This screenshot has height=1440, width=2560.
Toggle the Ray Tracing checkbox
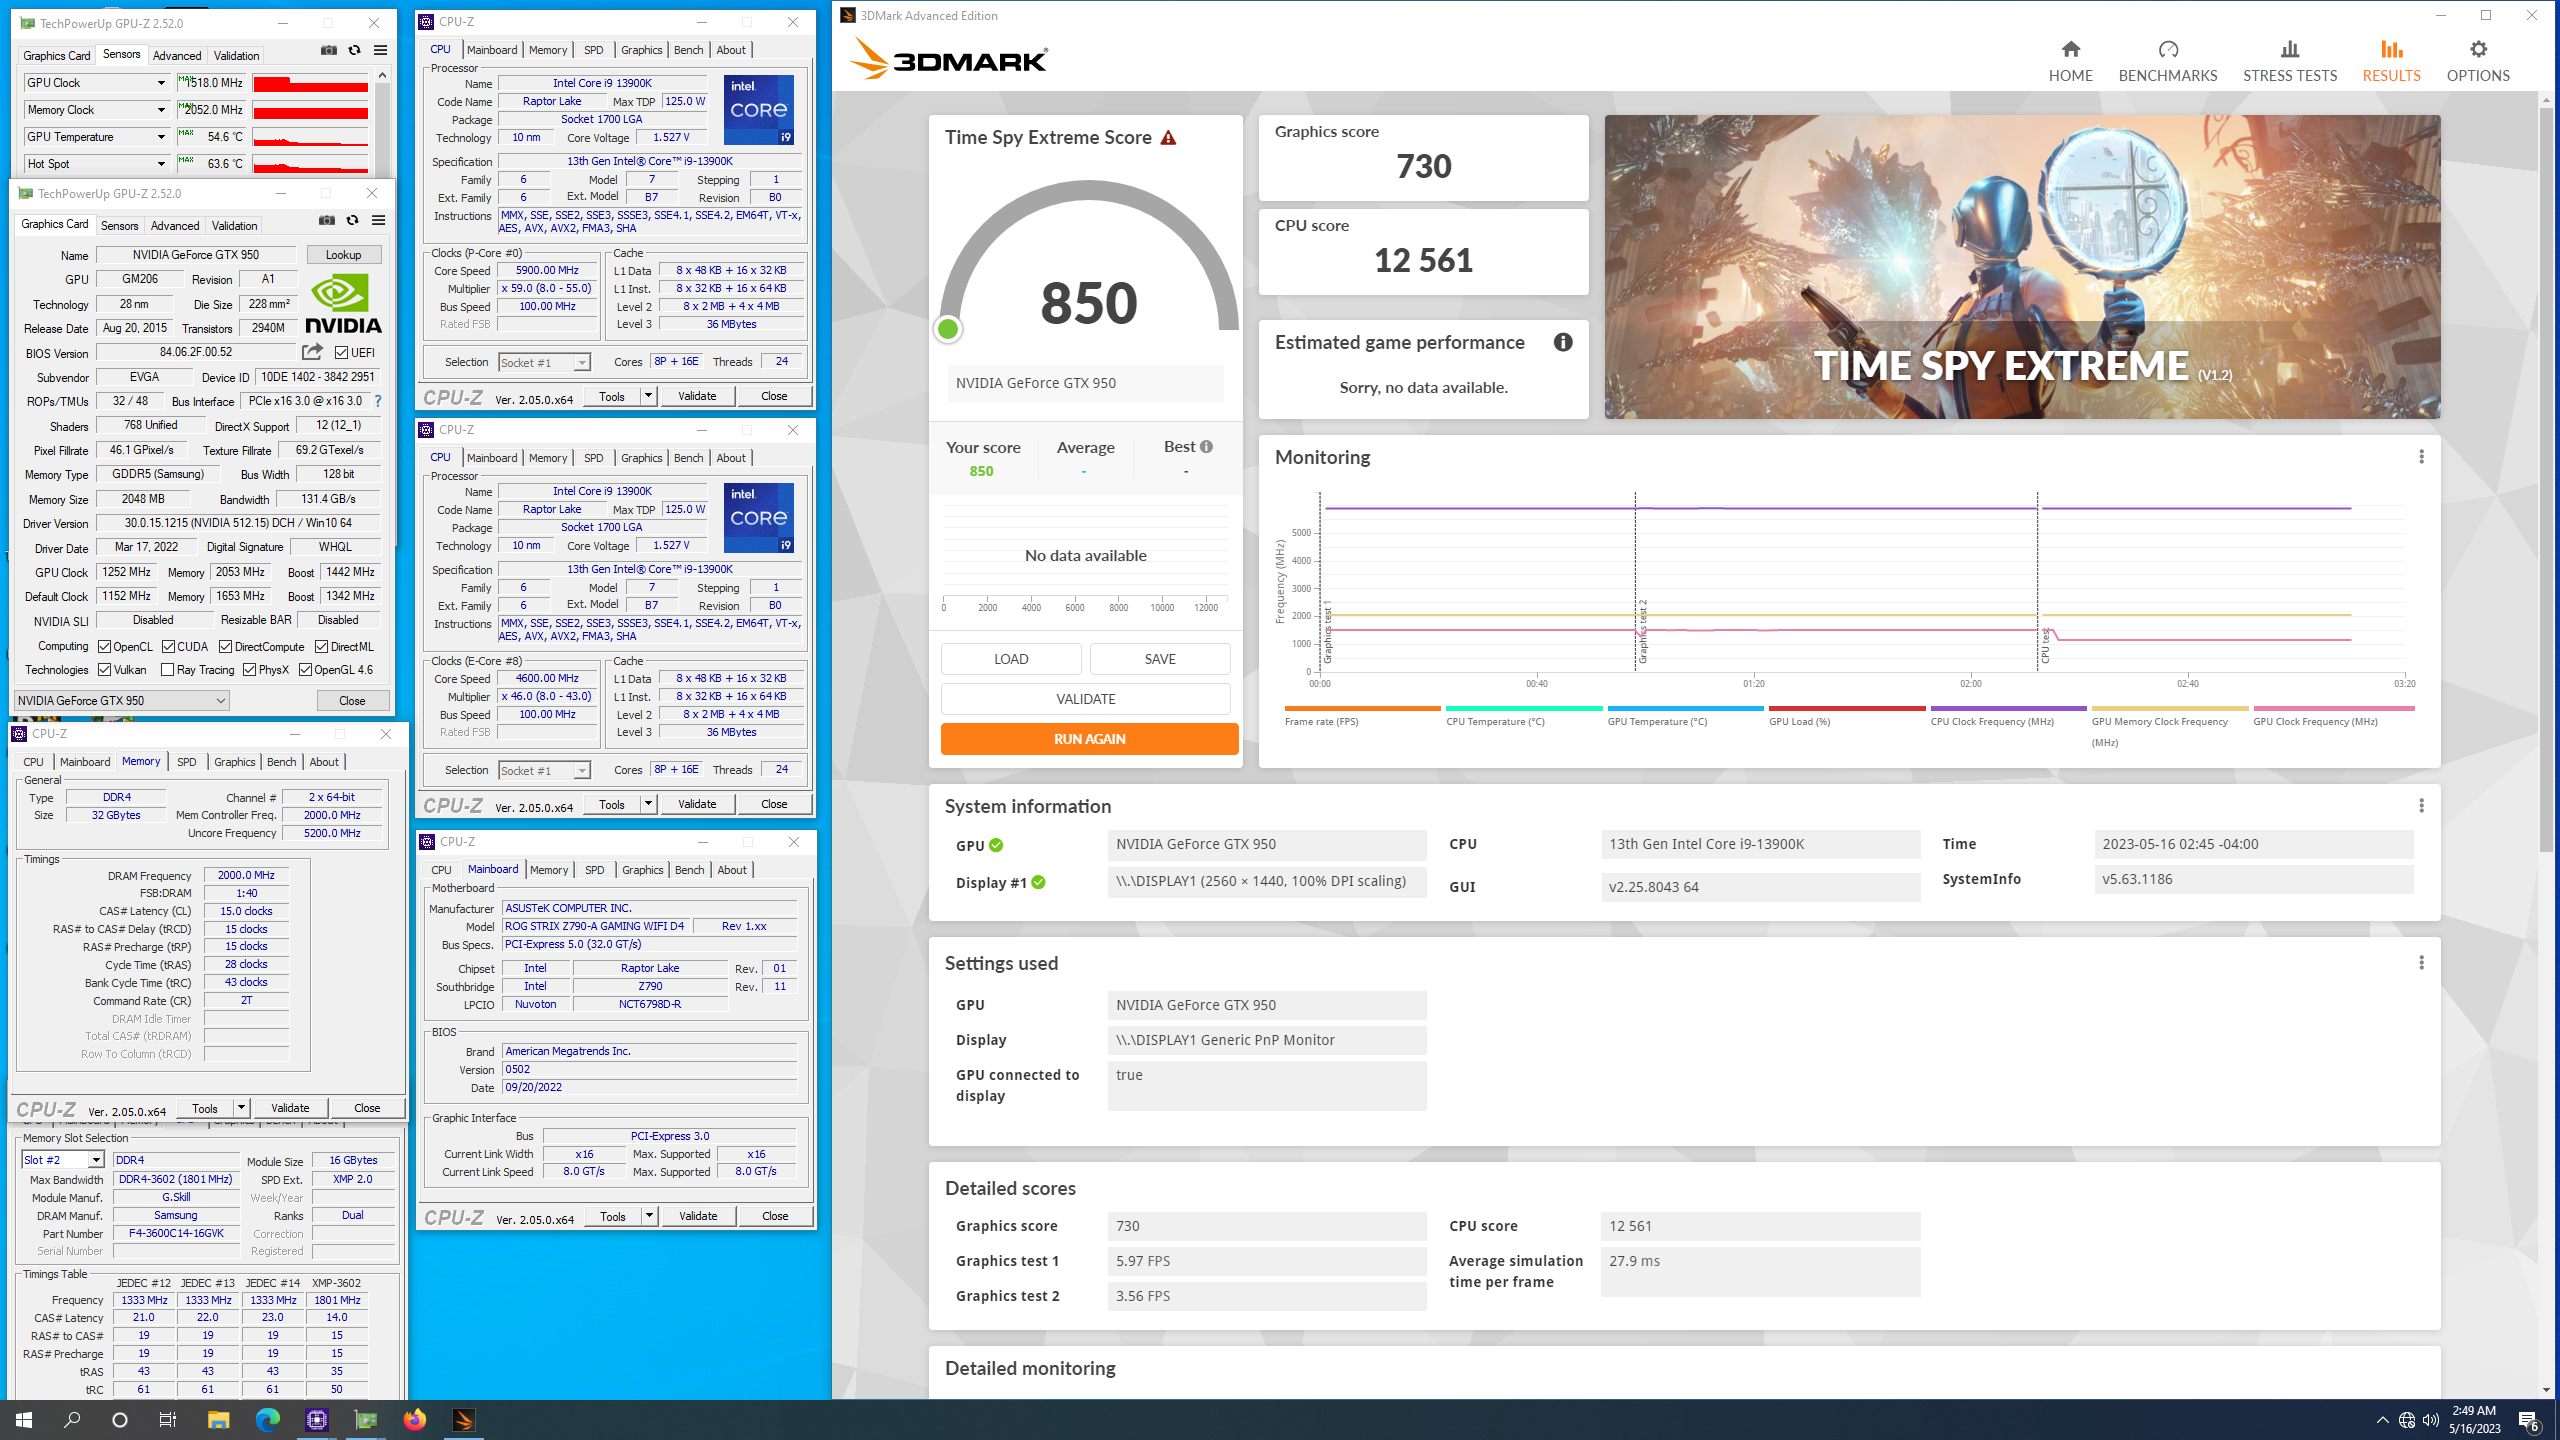(167, 670)
